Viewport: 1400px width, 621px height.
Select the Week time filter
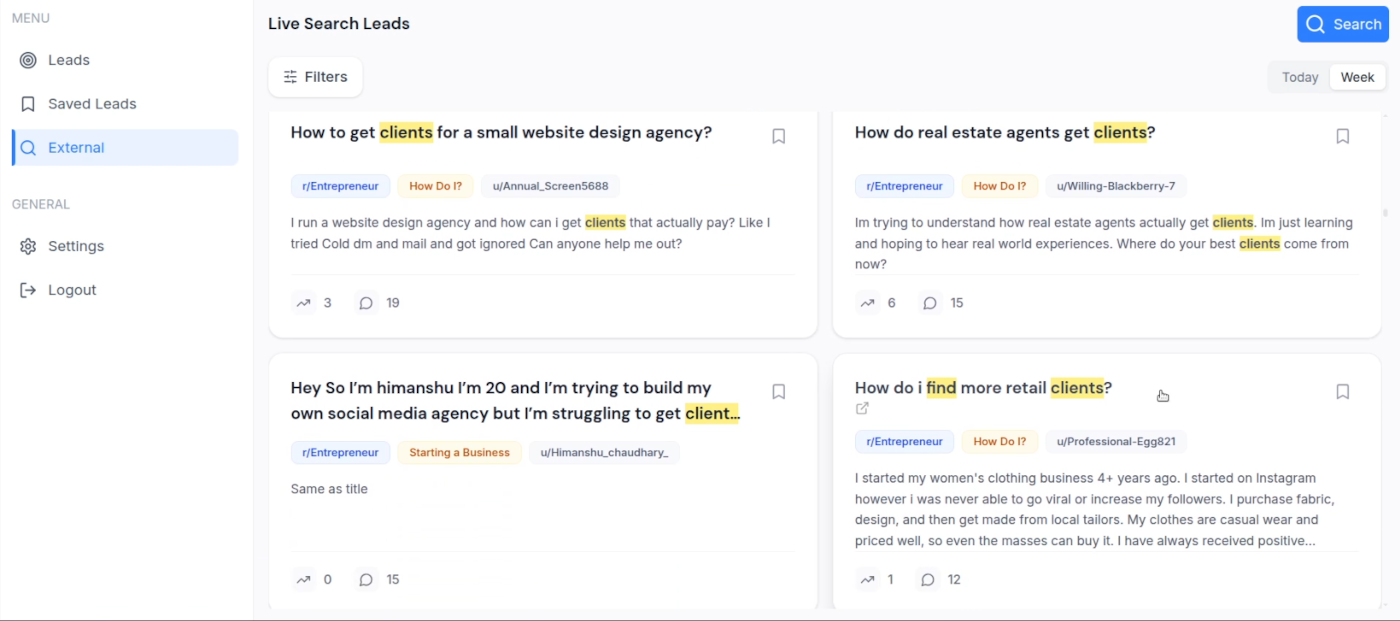(1357, 76)
